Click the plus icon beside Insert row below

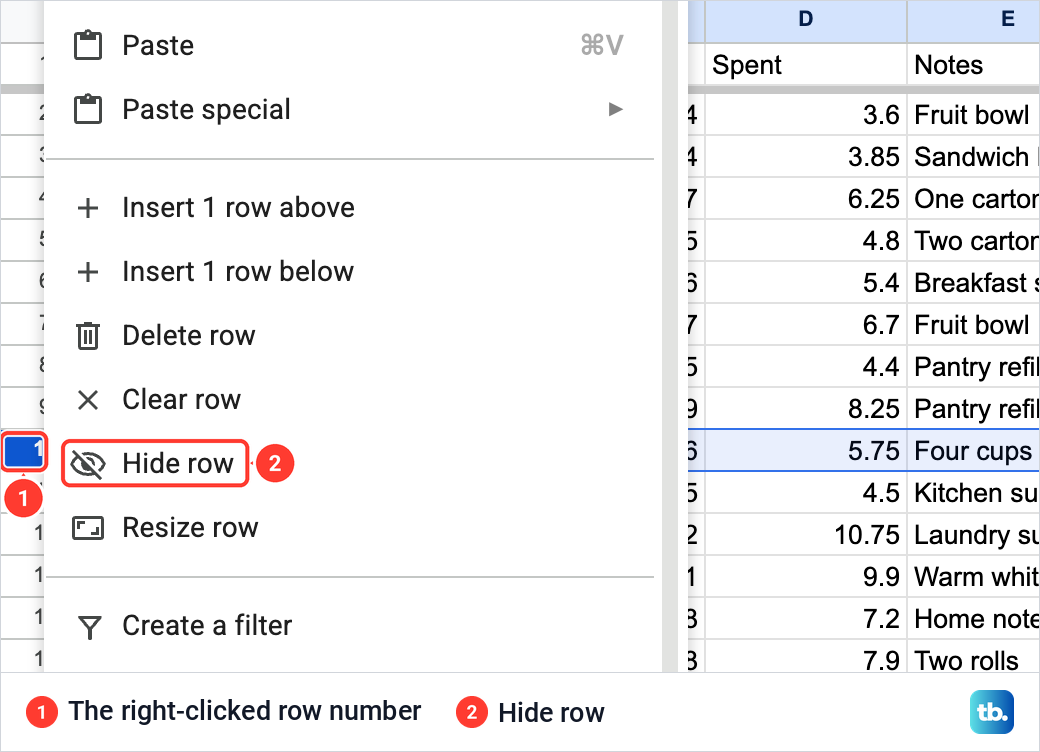[88, 272]
